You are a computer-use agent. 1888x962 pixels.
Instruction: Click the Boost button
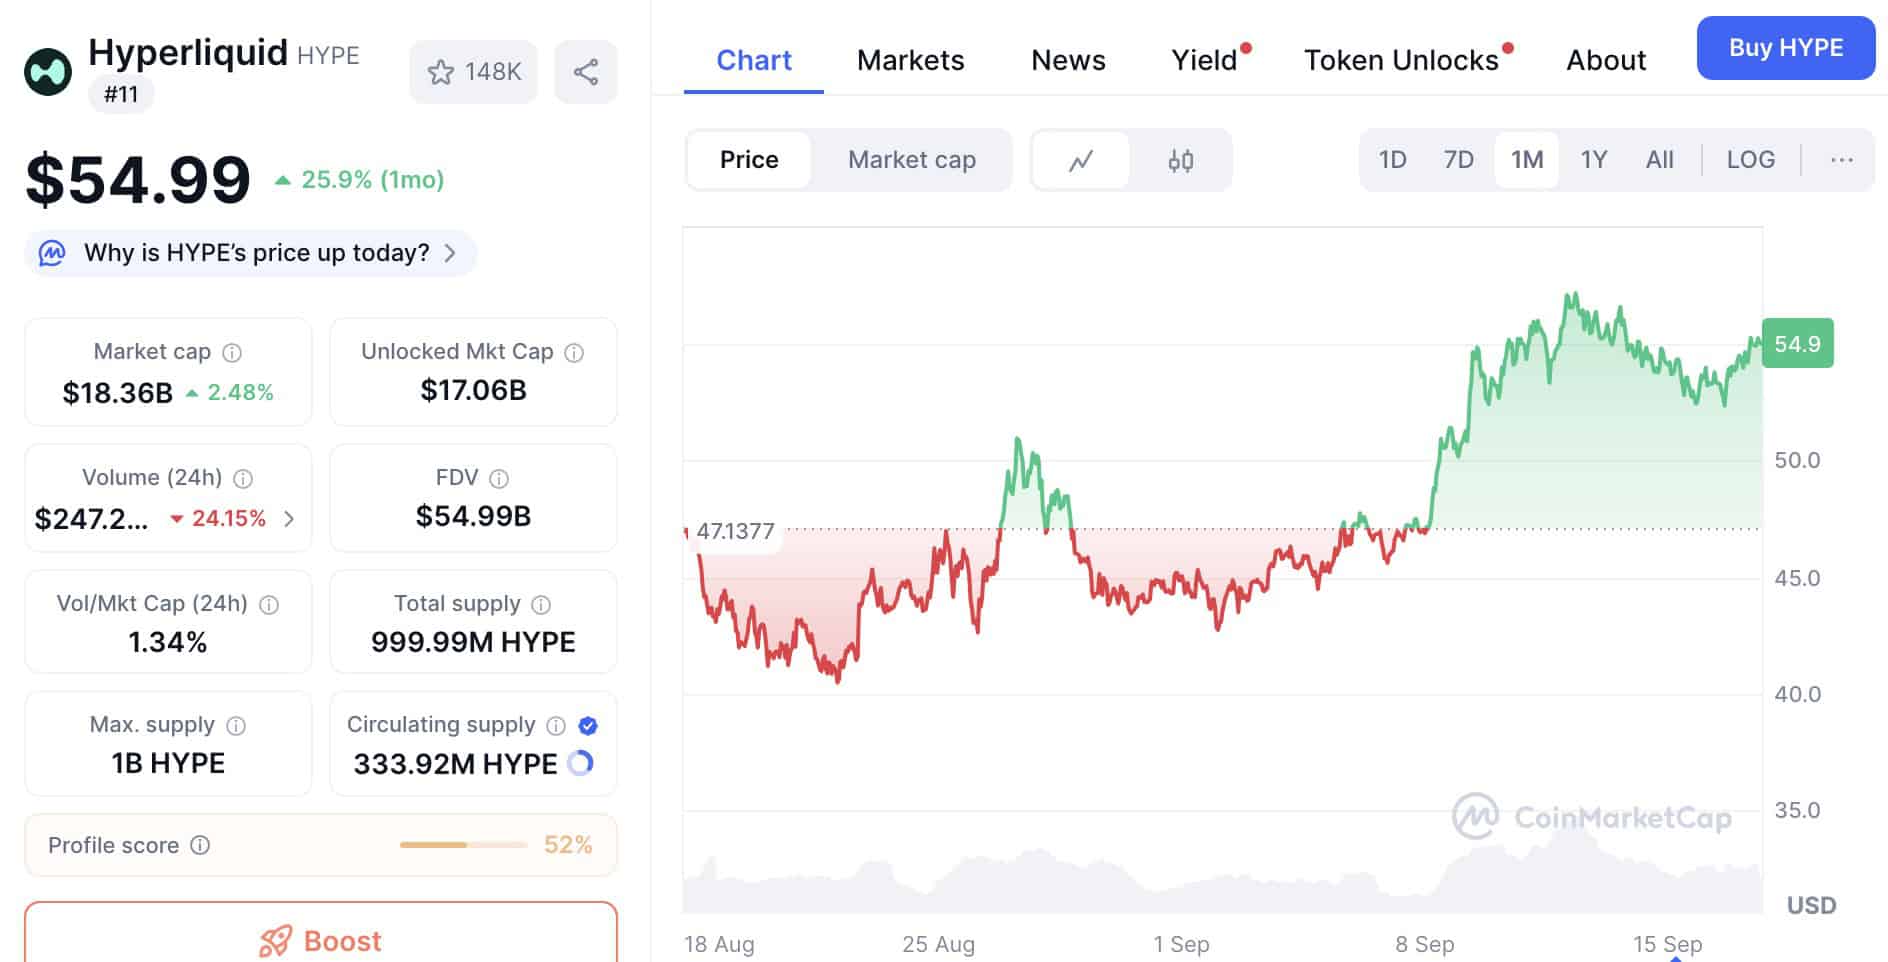coord(321,940)
